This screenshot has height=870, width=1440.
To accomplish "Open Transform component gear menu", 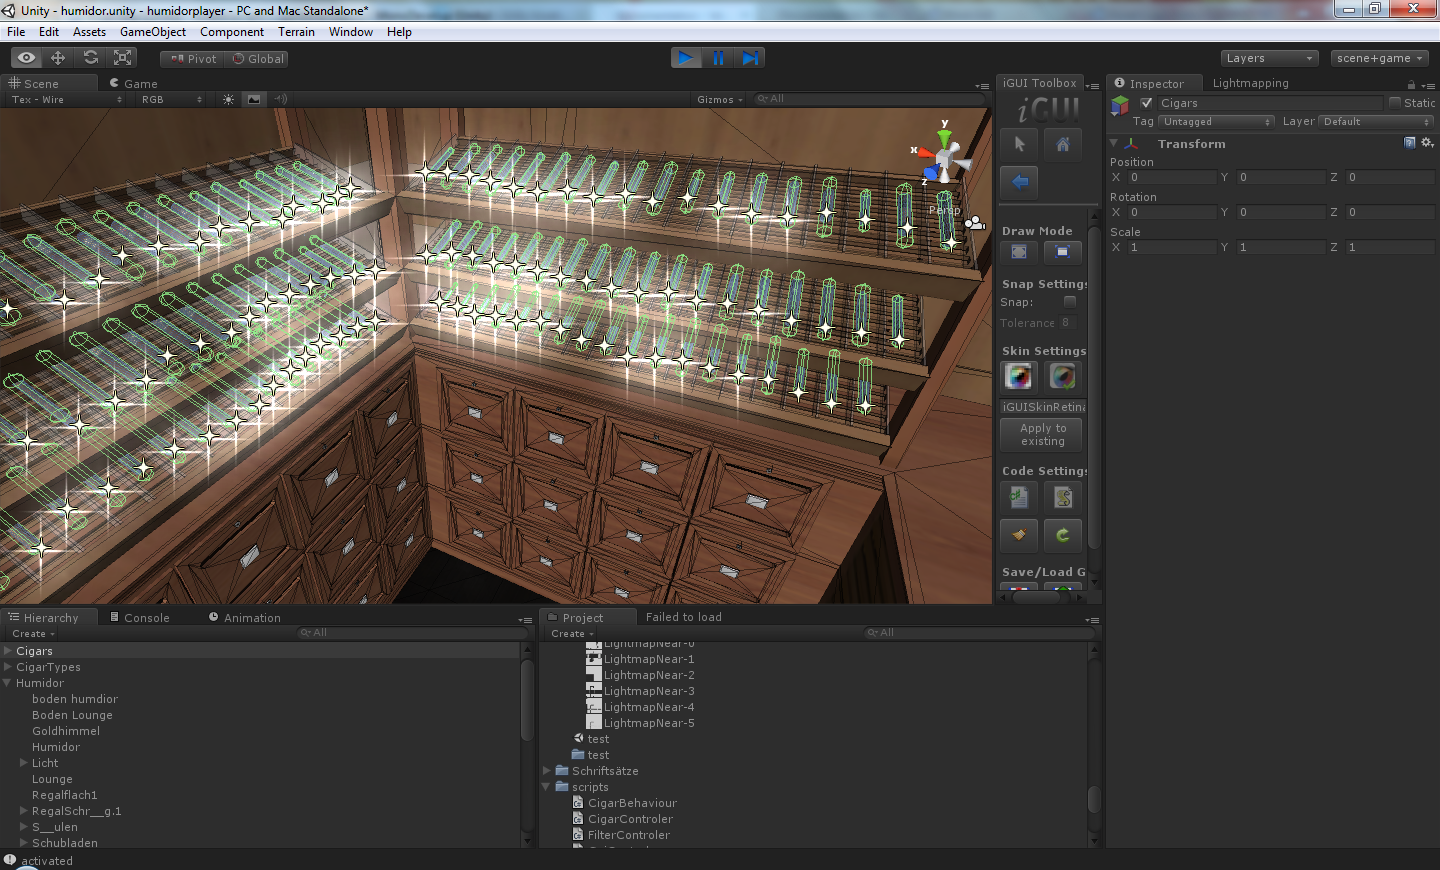I will [1428, 143].
